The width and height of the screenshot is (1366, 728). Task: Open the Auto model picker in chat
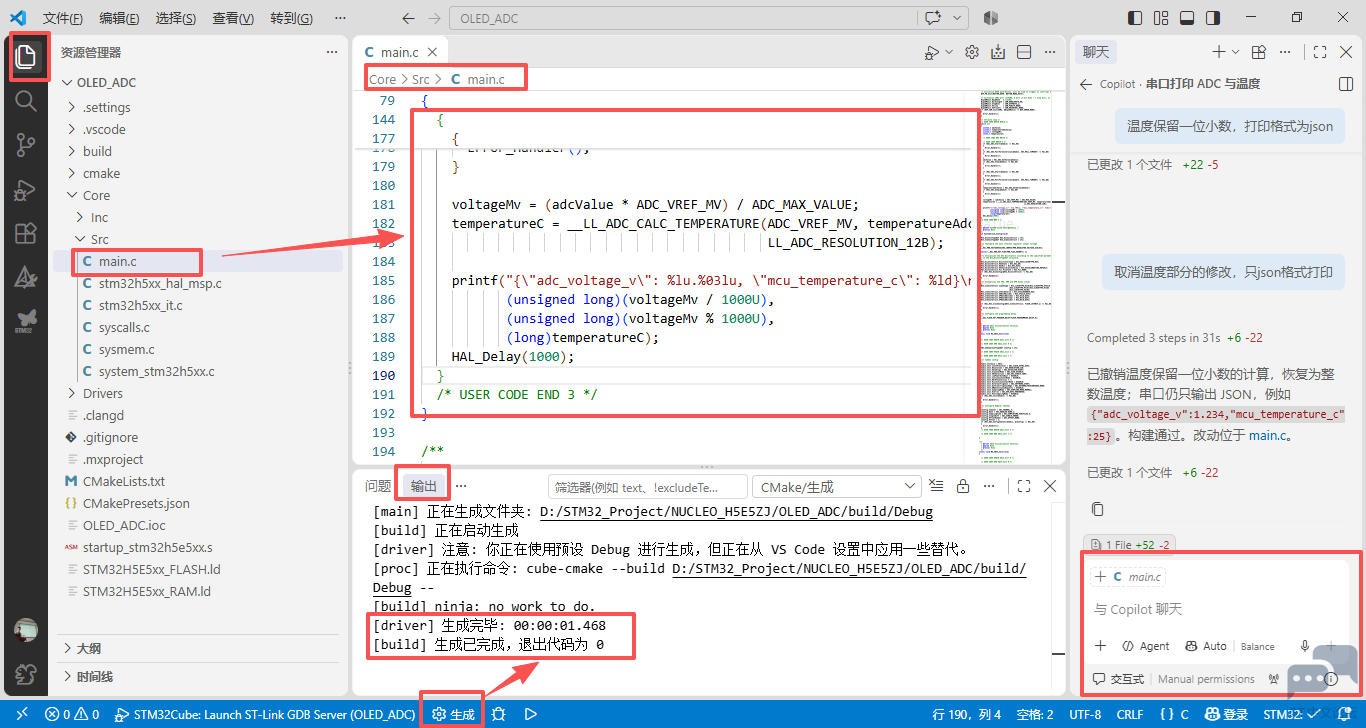1206,646
